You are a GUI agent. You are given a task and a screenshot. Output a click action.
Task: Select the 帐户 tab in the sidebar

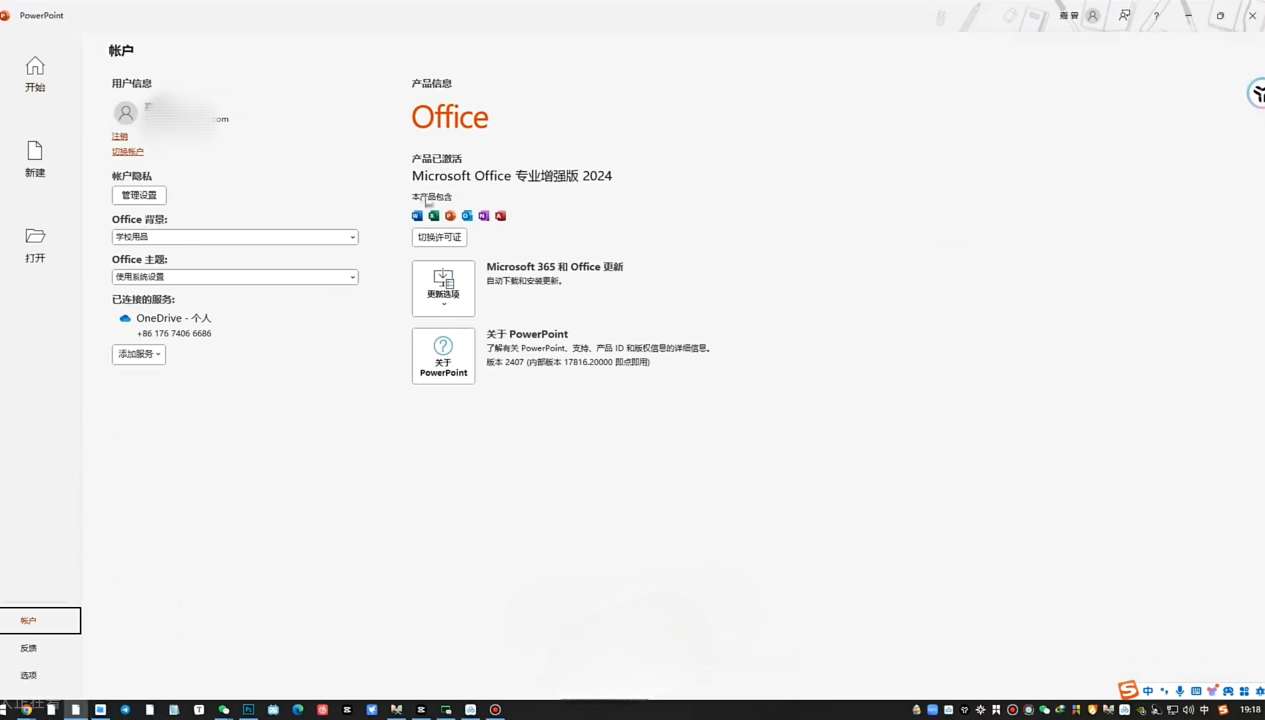click(x=40, y=621)
